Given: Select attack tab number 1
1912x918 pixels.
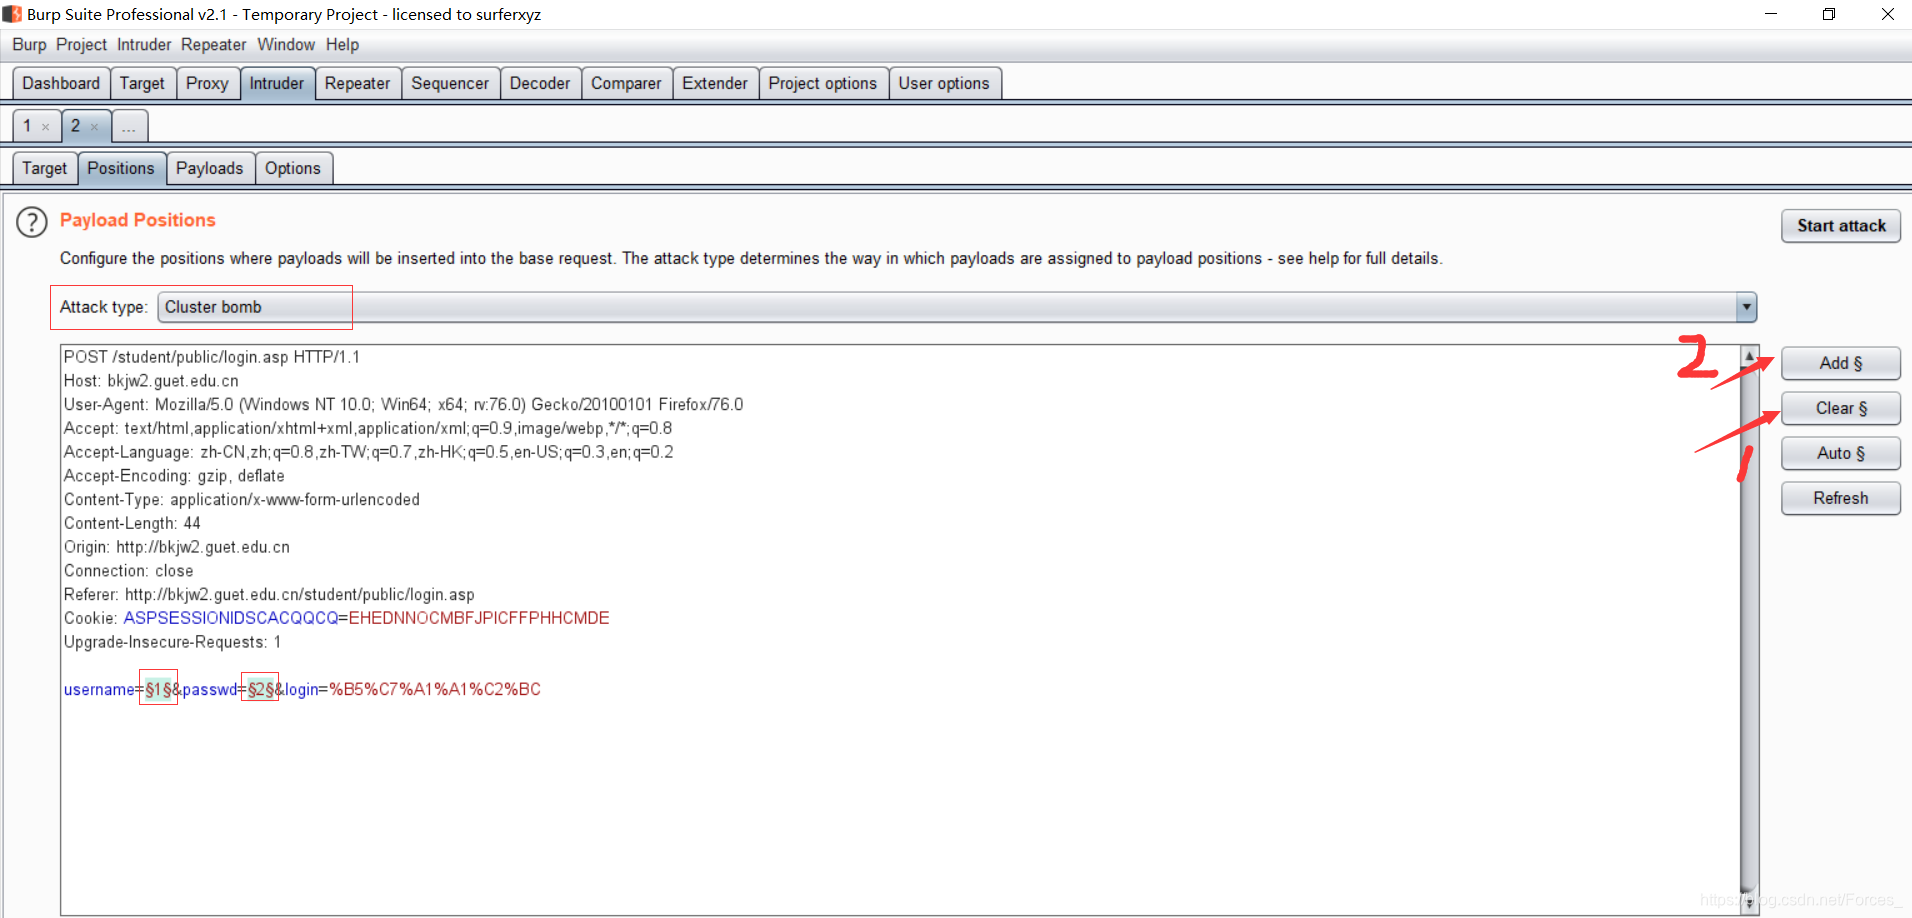Looking at the screenshot, I should (x=28, y=126).
